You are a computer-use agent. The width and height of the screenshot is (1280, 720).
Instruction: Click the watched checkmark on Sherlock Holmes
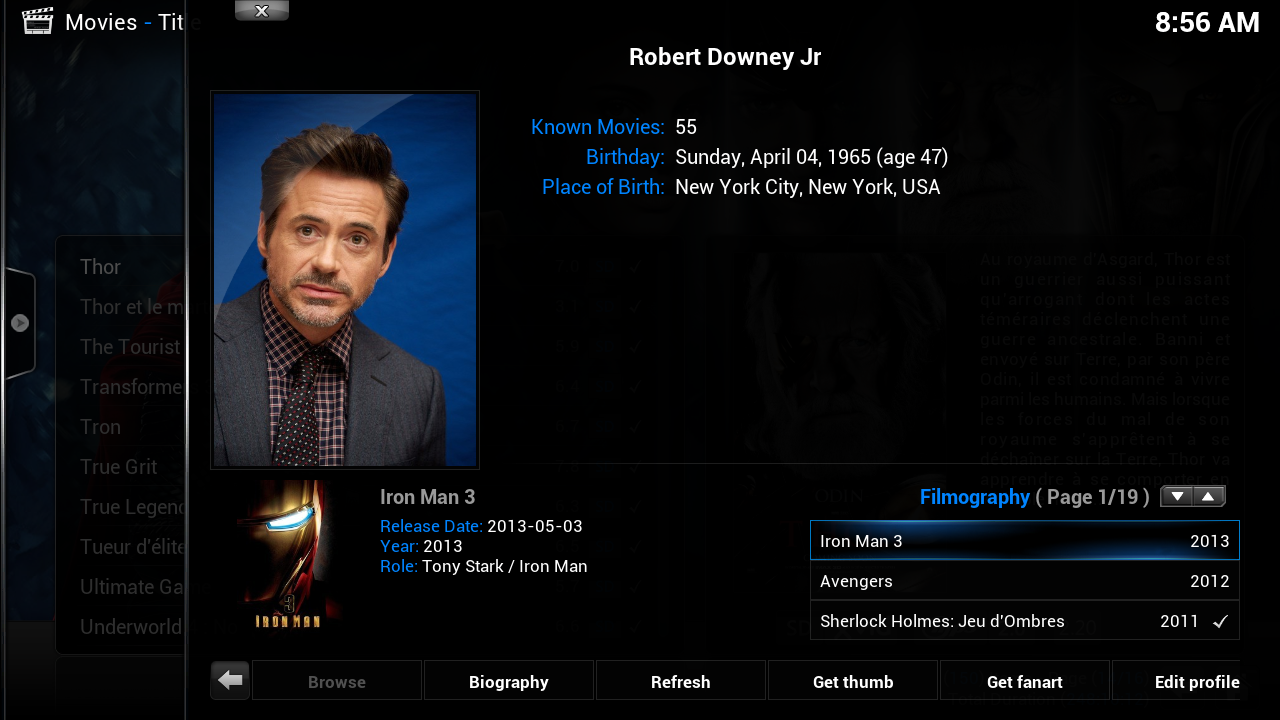pos(1220,621)
